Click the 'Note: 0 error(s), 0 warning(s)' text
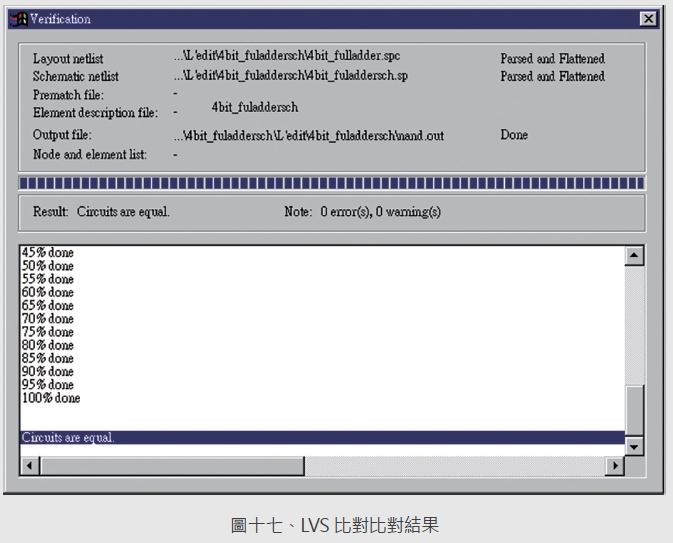This screenshot has height=543, width=673. pyautogui.click(x=362, y=212)
